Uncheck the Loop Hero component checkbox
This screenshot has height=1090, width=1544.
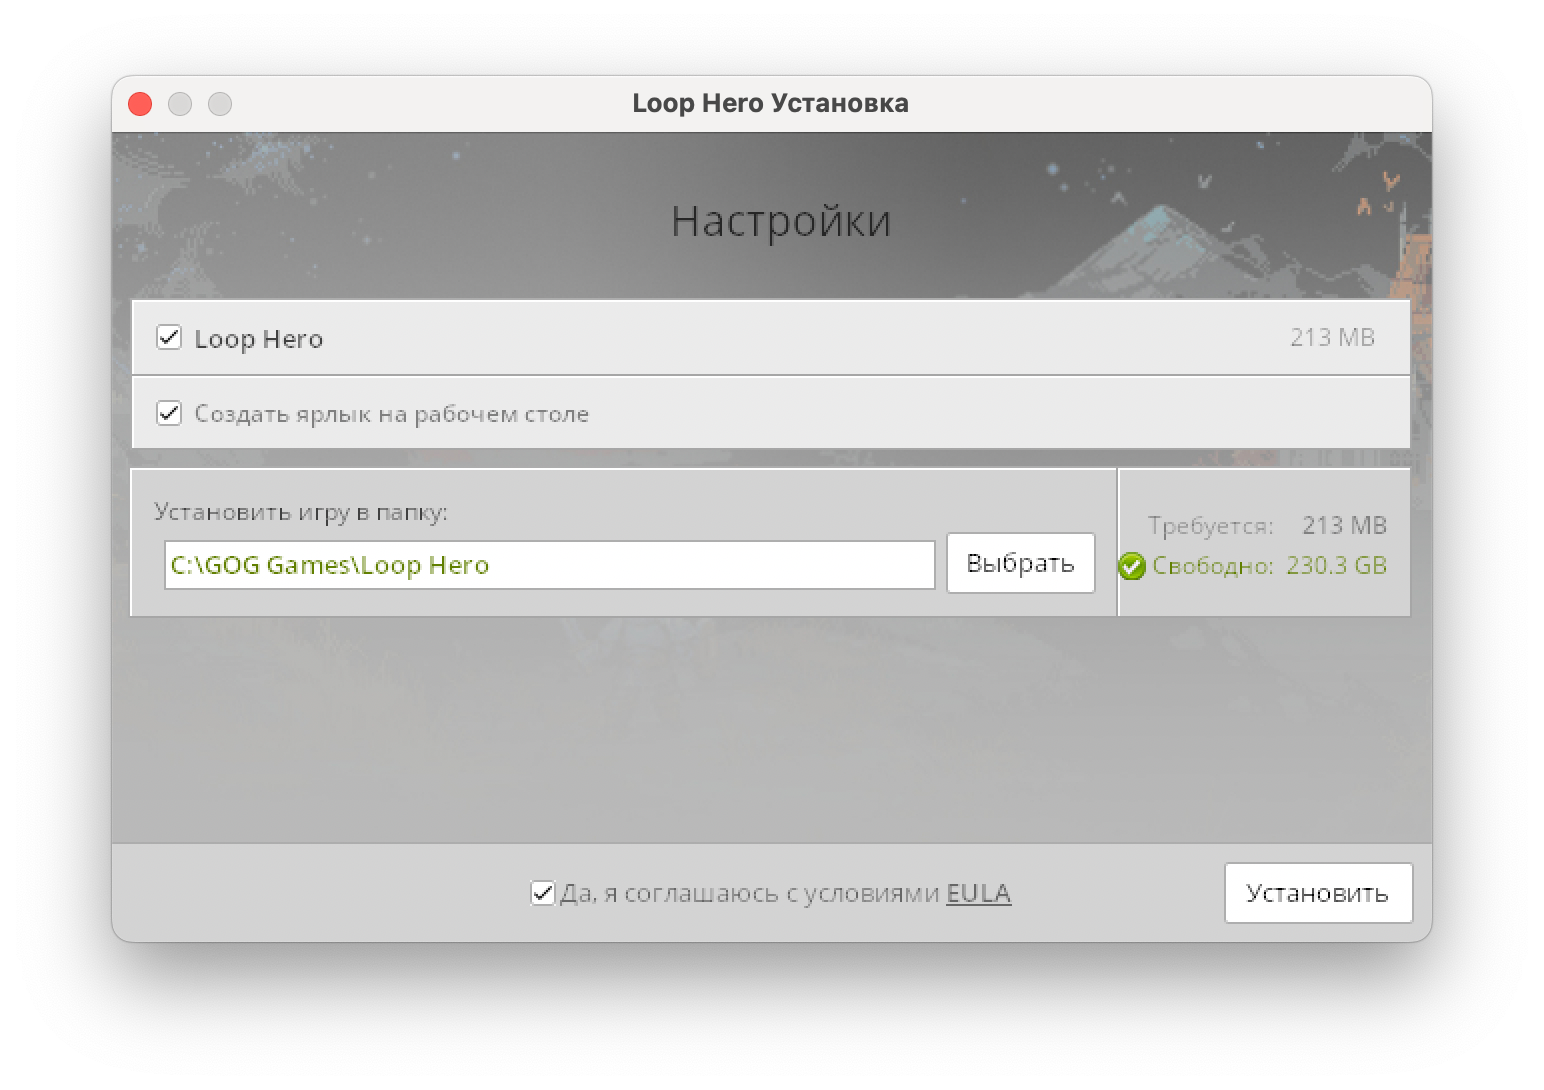(169, 338)
